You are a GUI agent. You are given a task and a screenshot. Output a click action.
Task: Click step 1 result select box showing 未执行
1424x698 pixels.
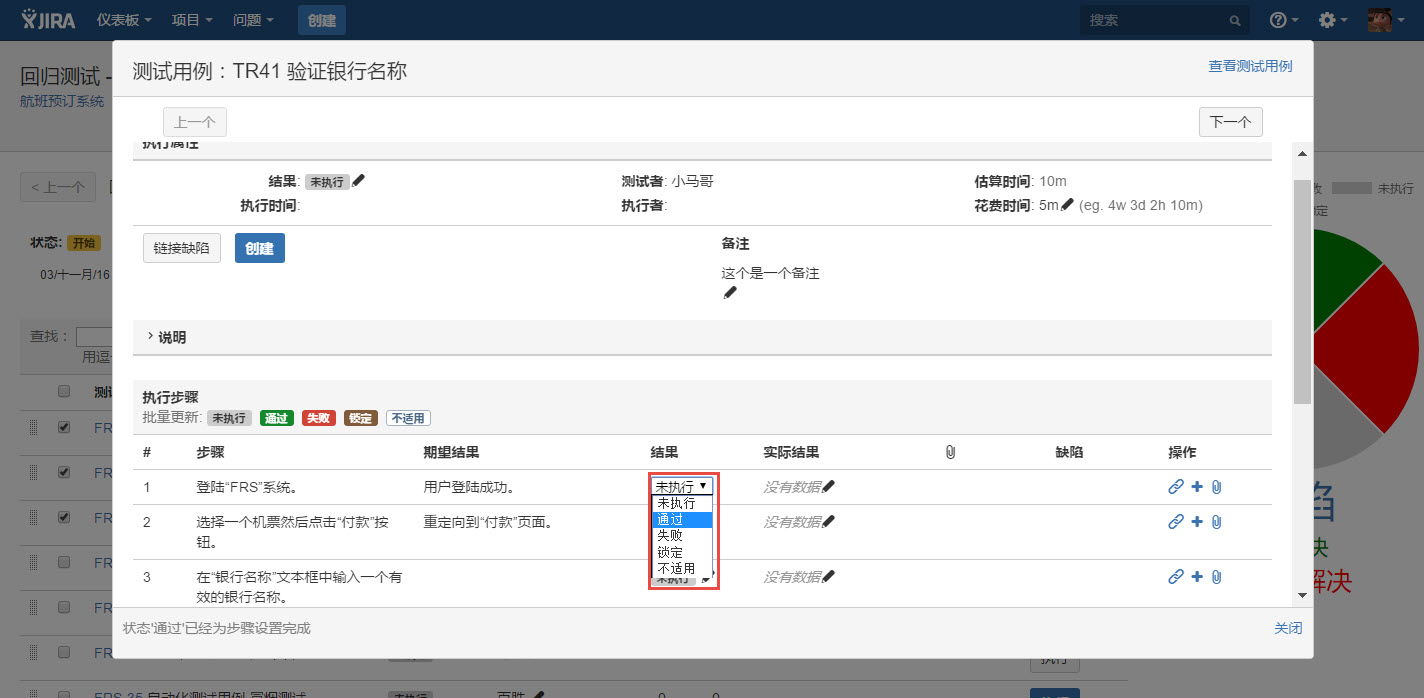click(x=682, y=485)
